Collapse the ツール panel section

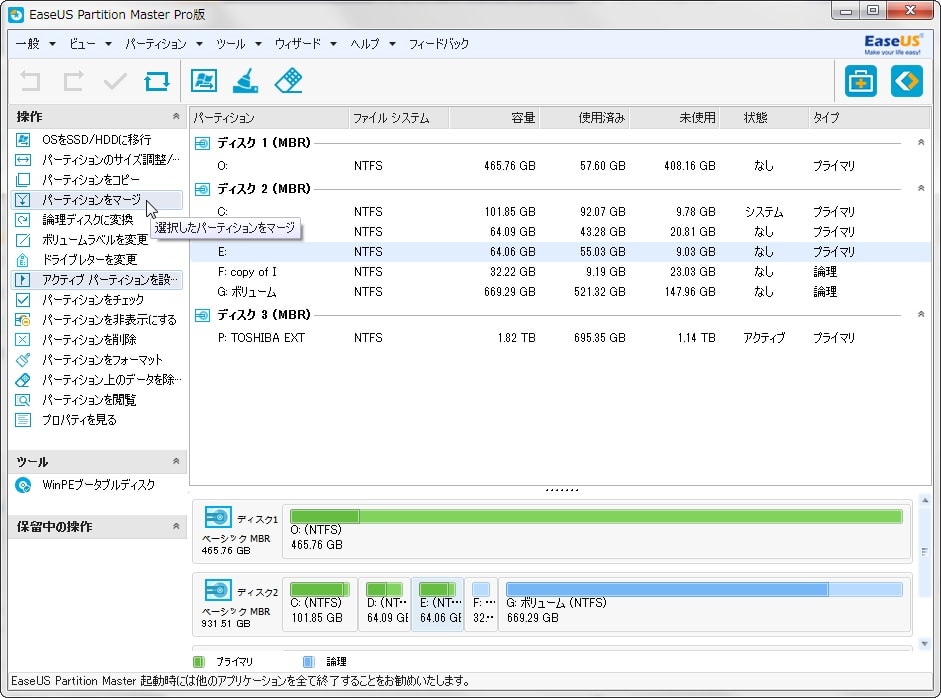pyautogui.click(x=176, y=462)
